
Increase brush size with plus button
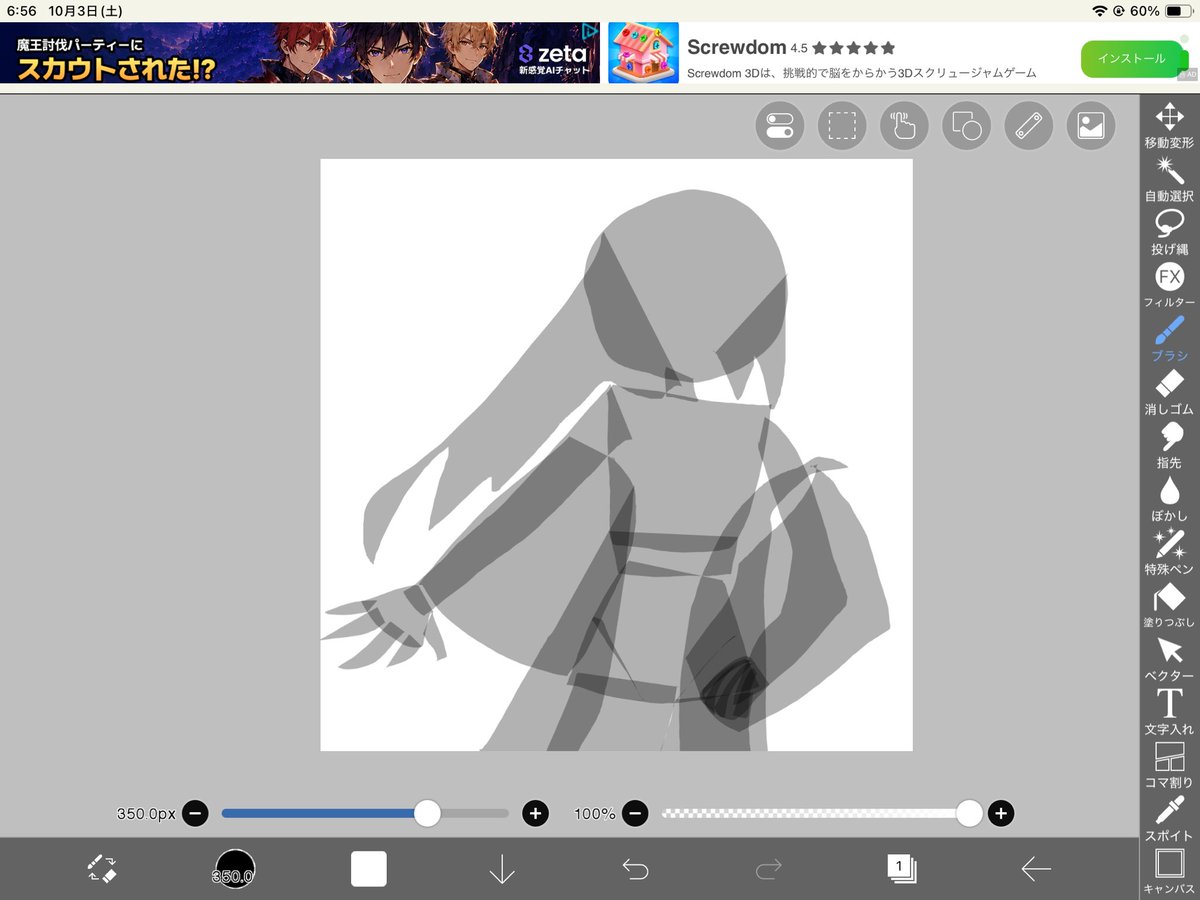536,813
